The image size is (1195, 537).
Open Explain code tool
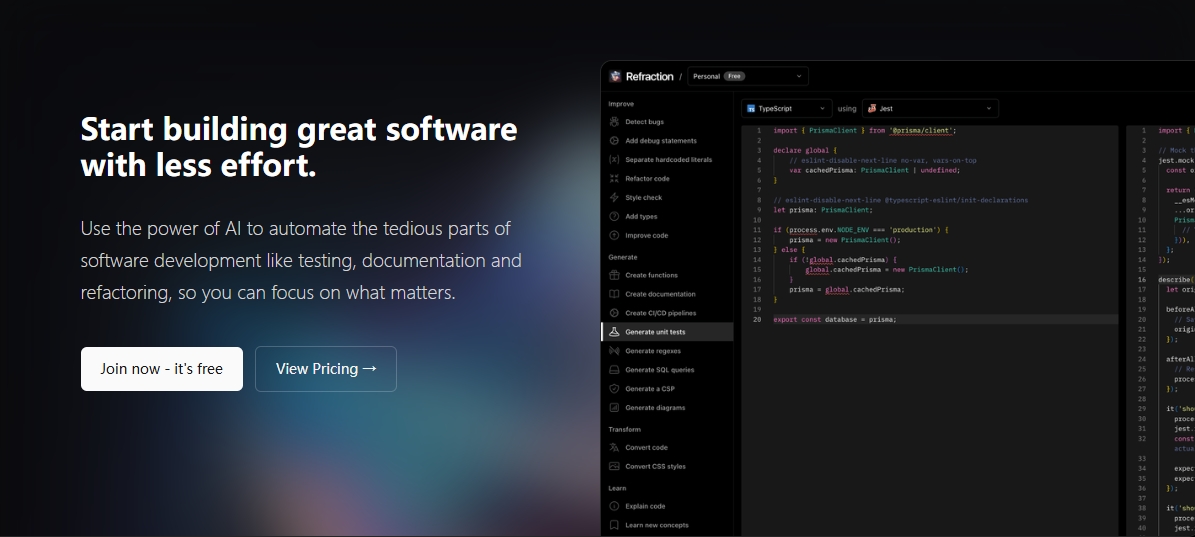(668, 506)
